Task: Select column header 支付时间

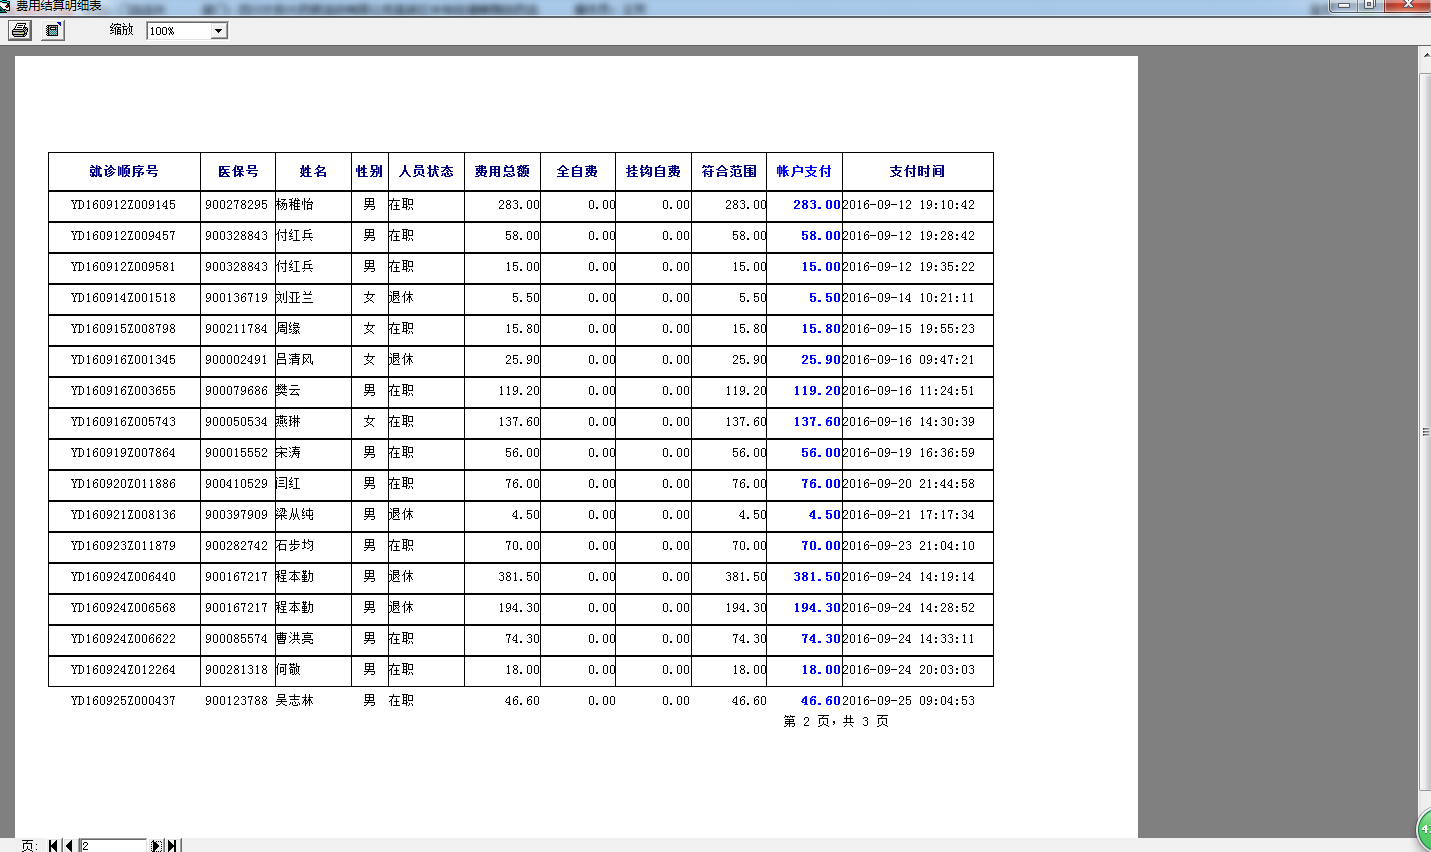Action: (917, 171)
